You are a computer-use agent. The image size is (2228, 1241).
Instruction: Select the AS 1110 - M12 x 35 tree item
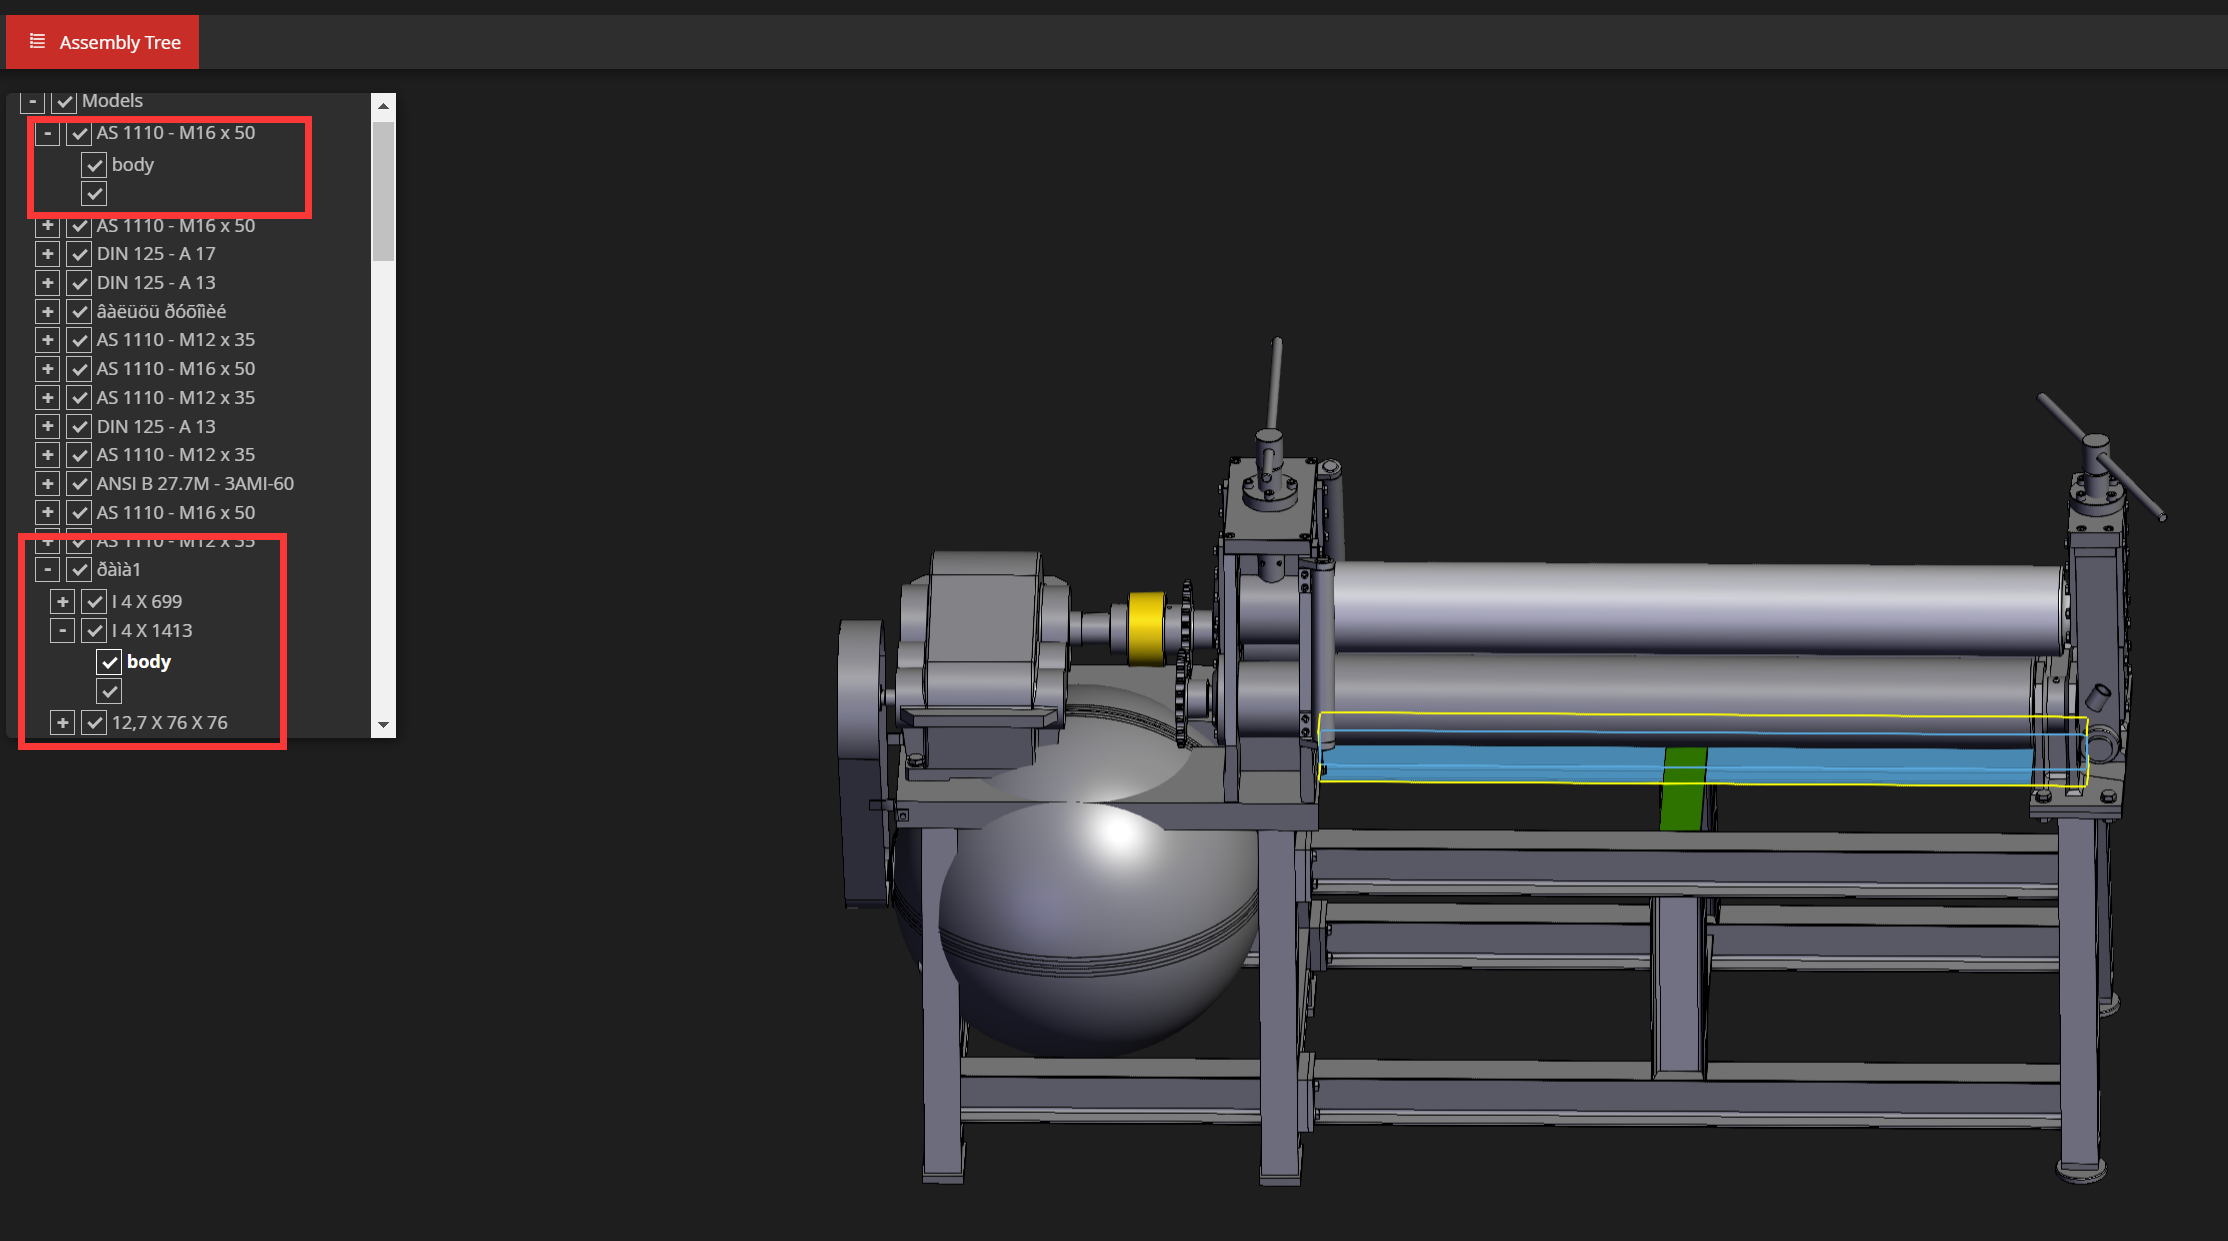175,340
